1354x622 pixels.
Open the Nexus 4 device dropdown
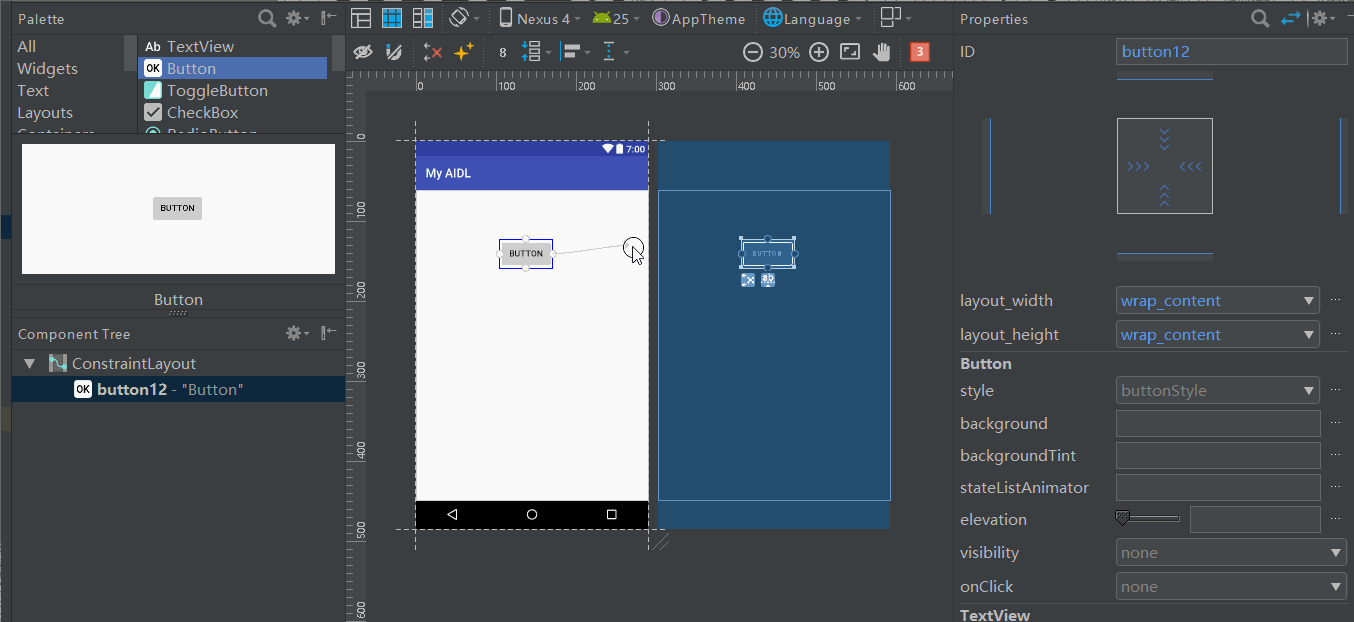click(540, 18)
